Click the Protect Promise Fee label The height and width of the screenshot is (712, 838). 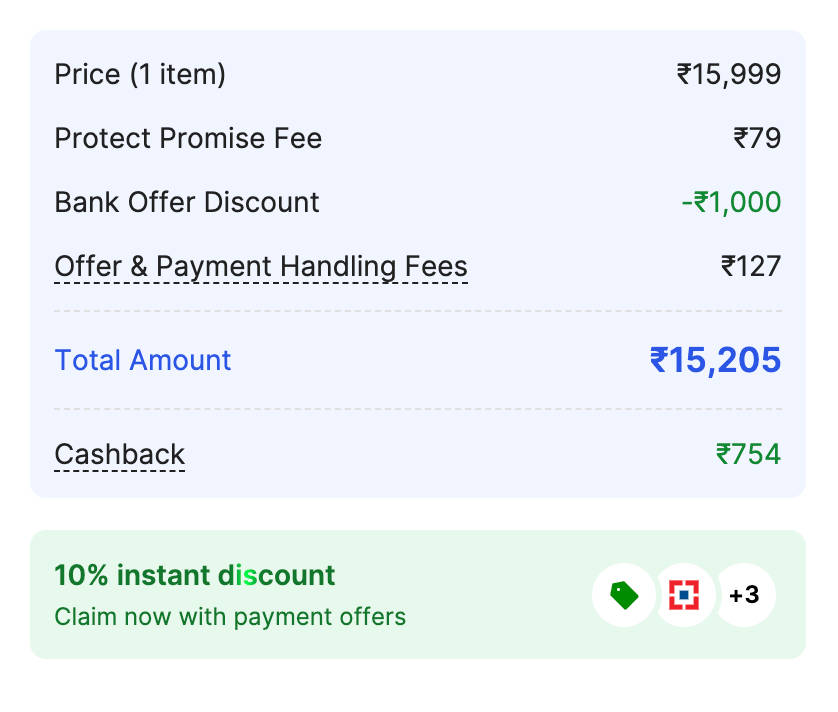click(188, 139)
